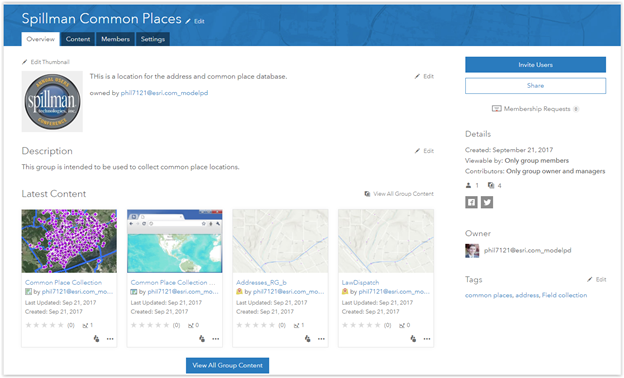Open Membership Requests
Viewport: 624px width, 378px height.
click(535, 109)
